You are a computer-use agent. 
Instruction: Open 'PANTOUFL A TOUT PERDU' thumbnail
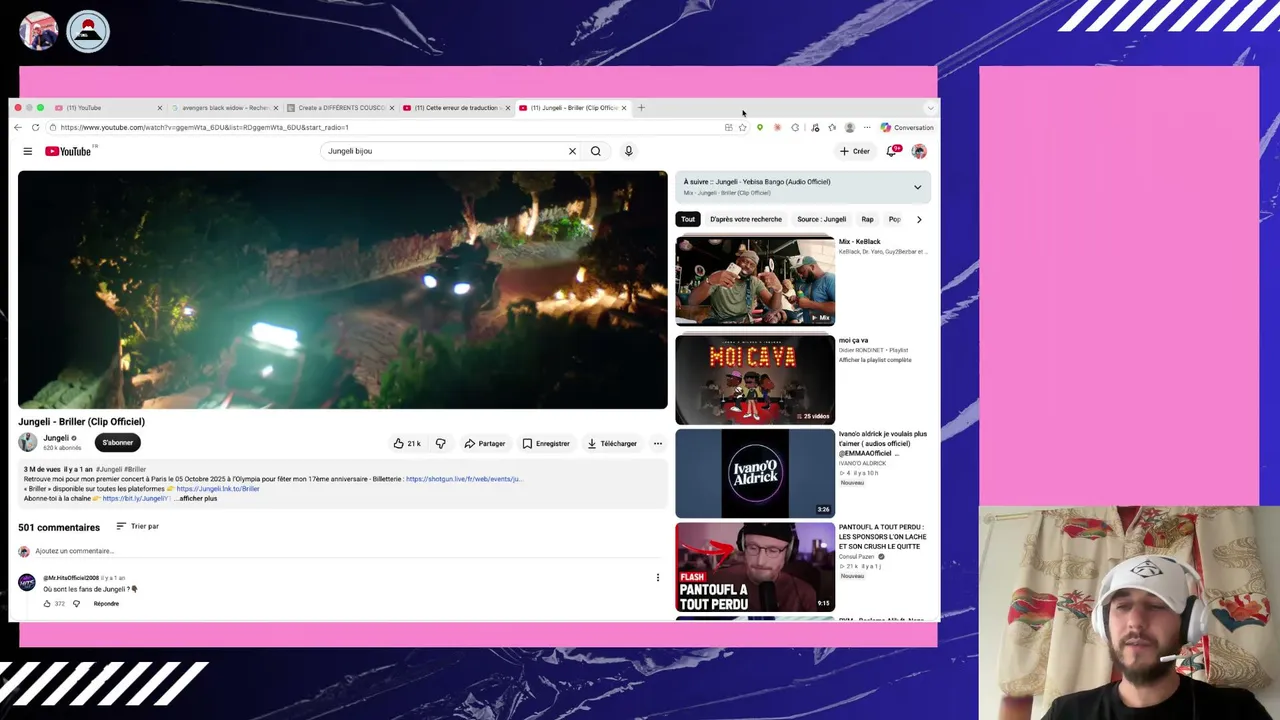(x=755, y=567)
